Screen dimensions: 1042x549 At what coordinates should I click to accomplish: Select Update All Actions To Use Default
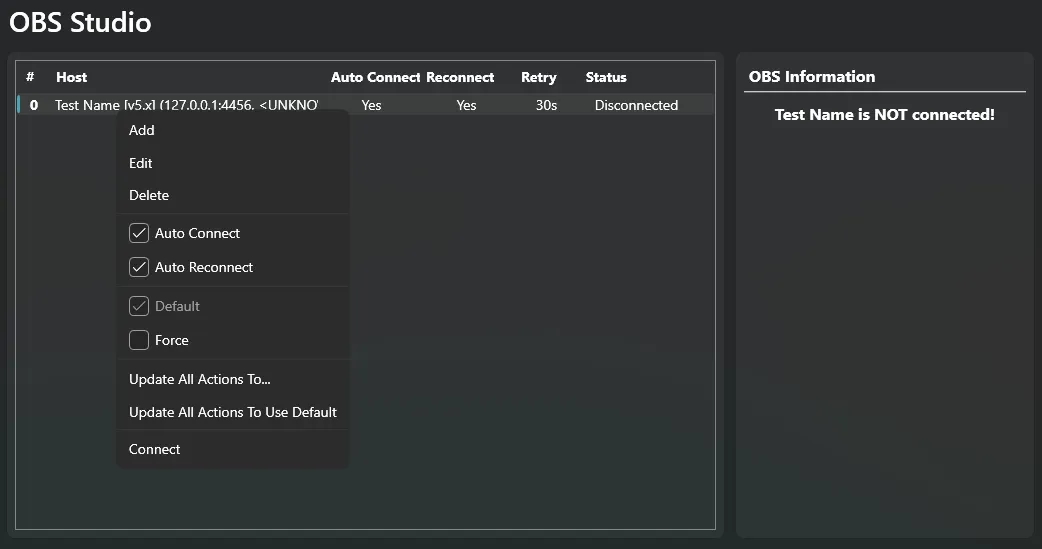[x=232, y=412]
